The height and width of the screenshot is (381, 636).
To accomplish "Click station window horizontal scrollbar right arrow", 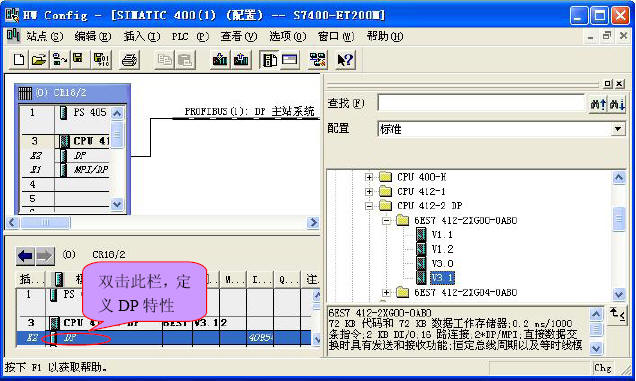I will coord(313,222).
